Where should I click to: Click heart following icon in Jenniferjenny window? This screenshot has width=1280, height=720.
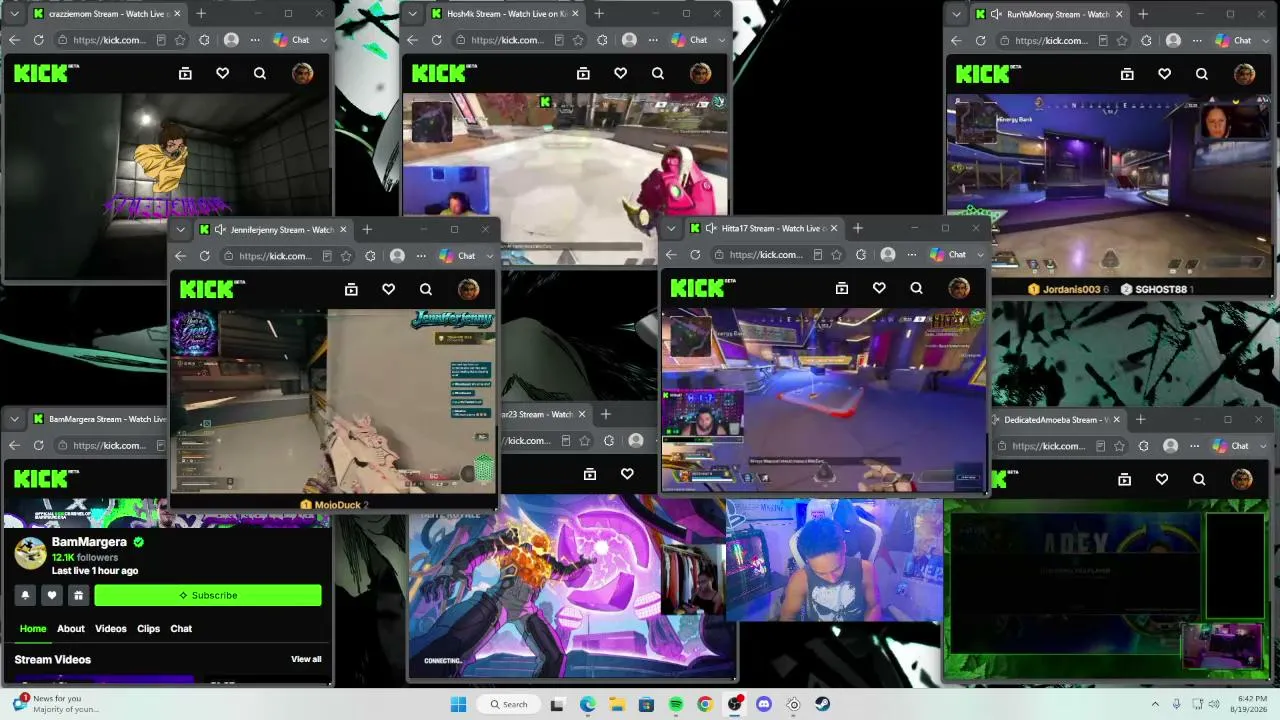389,289
